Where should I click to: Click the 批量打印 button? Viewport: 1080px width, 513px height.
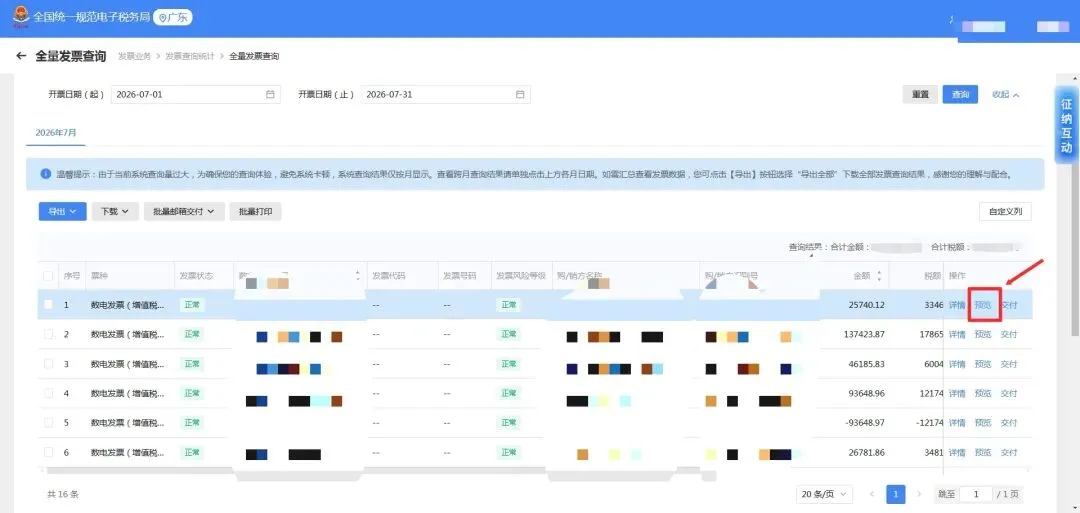tap(256, 211)
